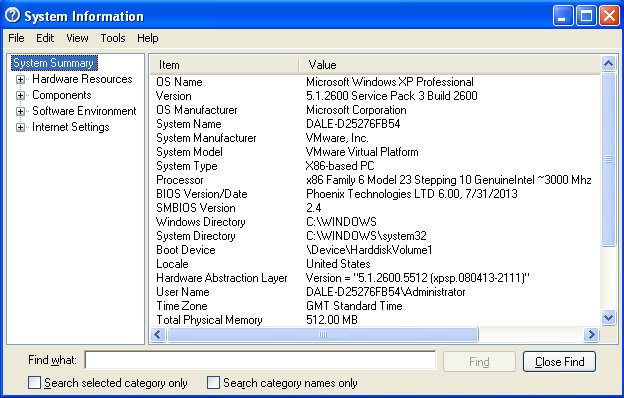Click the Find what input field
This screenshot has width=624, height=398.
click(261, 361)
